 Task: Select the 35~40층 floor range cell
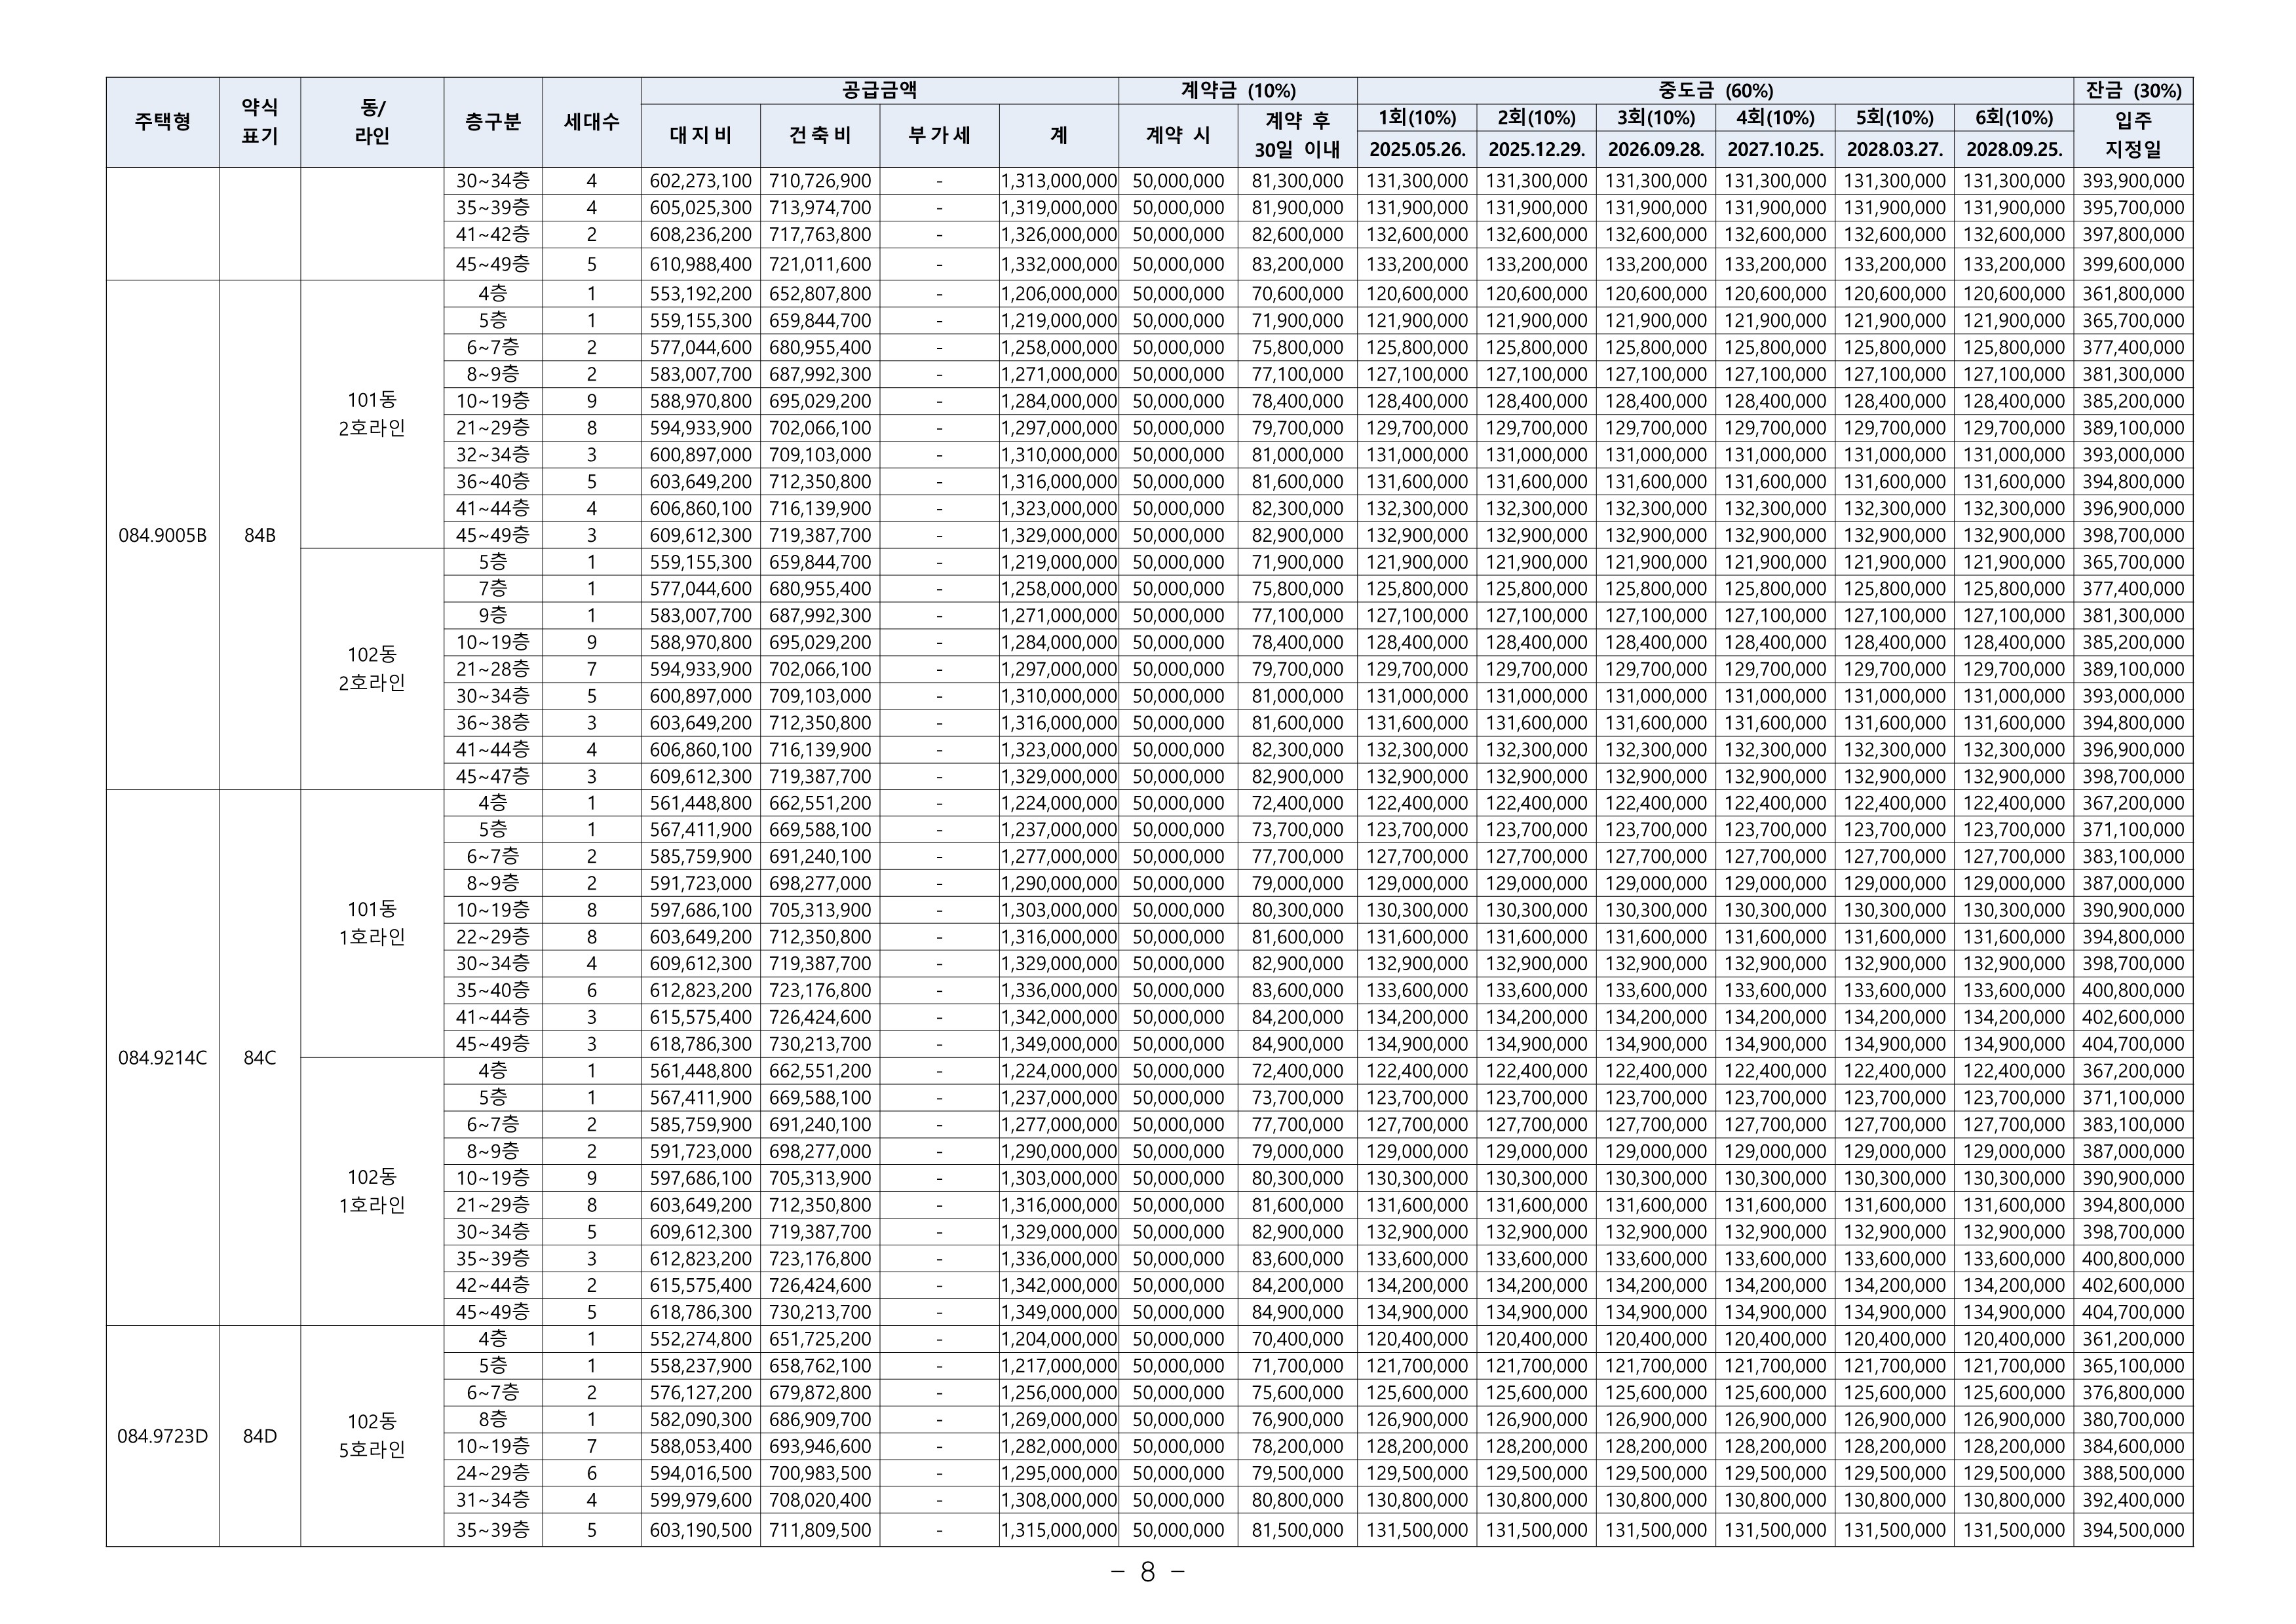click(x=493, y=990)
